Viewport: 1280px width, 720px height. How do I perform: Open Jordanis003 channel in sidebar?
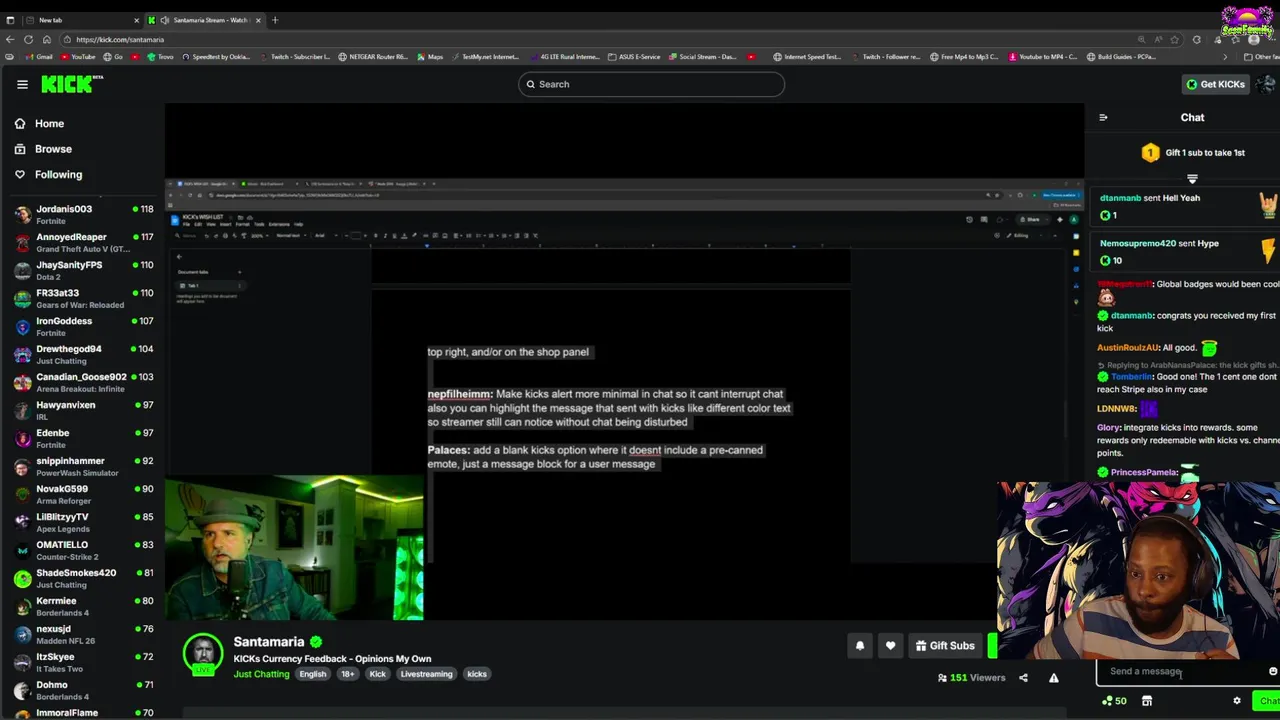pos(82,214)
